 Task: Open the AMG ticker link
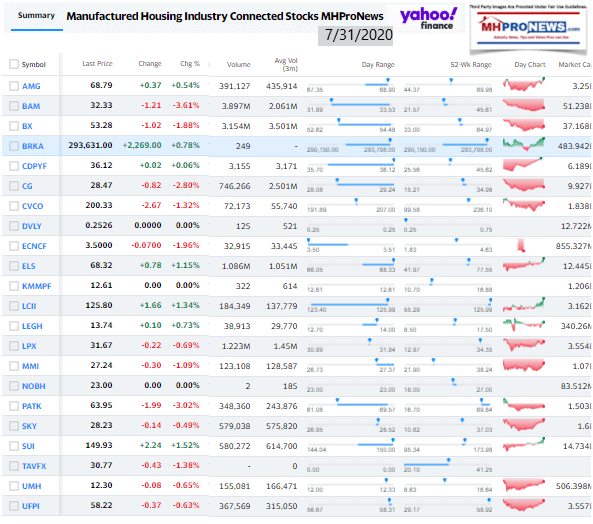tap(31, 86)
